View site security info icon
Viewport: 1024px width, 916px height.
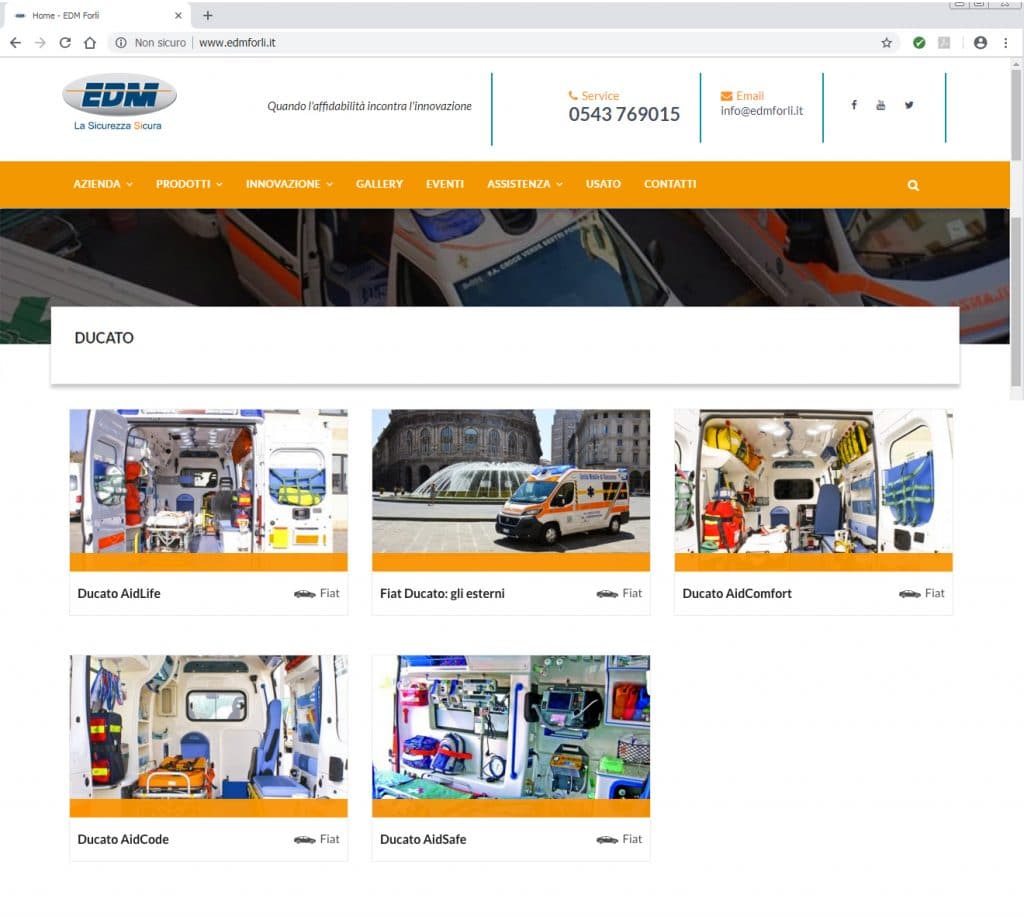[121, 42]
